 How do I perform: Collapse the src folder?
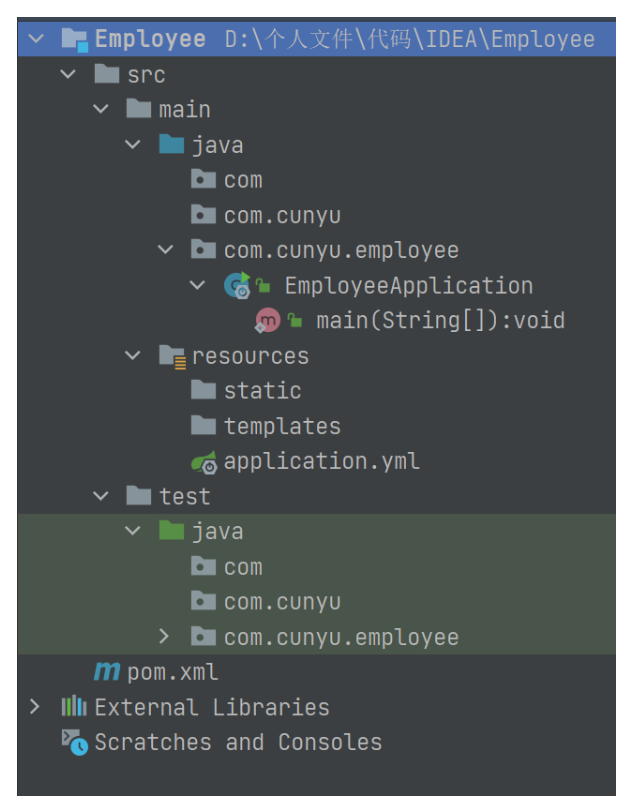click(x=68, y=75)
